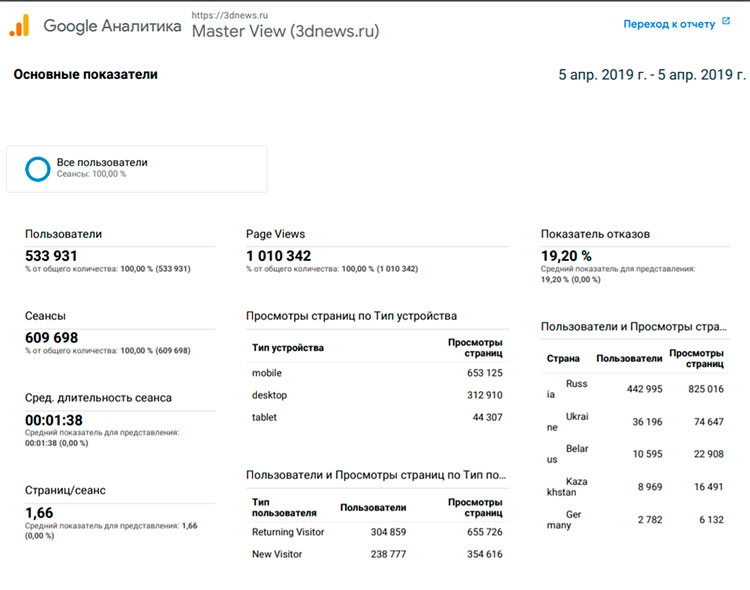Click the Google Analytics logo icon
The width and height of the screenshot is (750, 590).
[x=19, y=25]
